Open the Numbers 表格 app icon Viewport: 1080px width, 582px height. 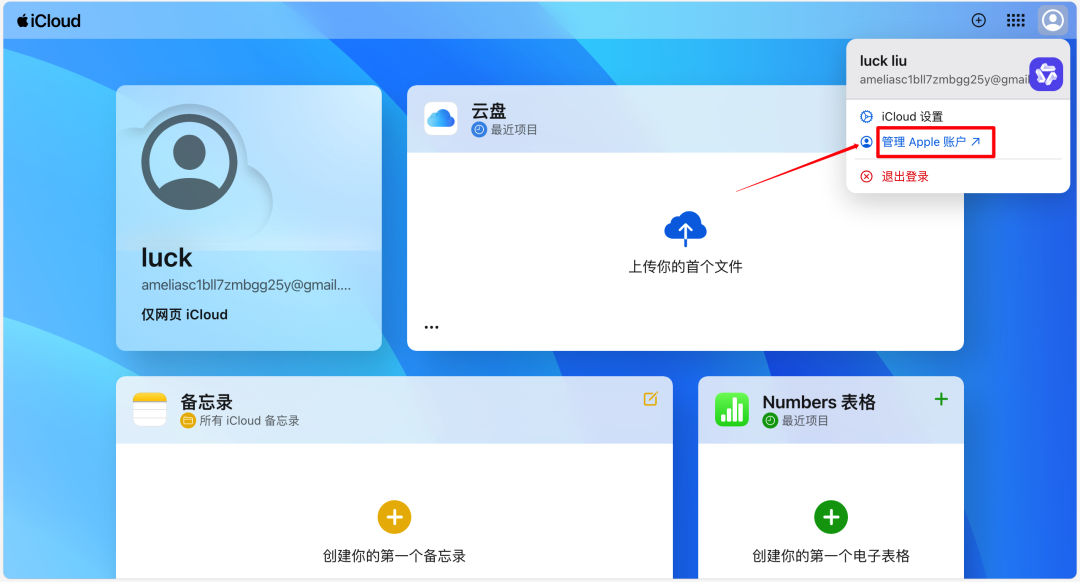click(731, 410)
